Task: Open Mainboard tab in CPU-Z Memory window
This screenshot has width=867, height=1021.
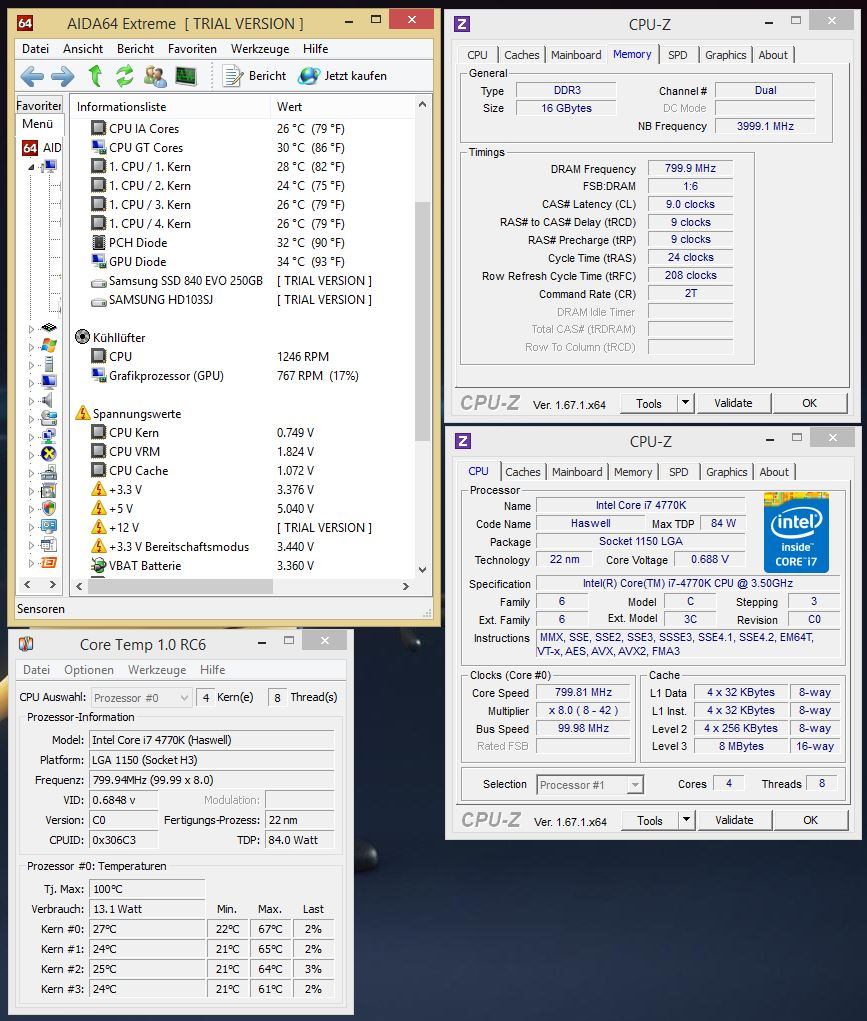Action: 576,55
